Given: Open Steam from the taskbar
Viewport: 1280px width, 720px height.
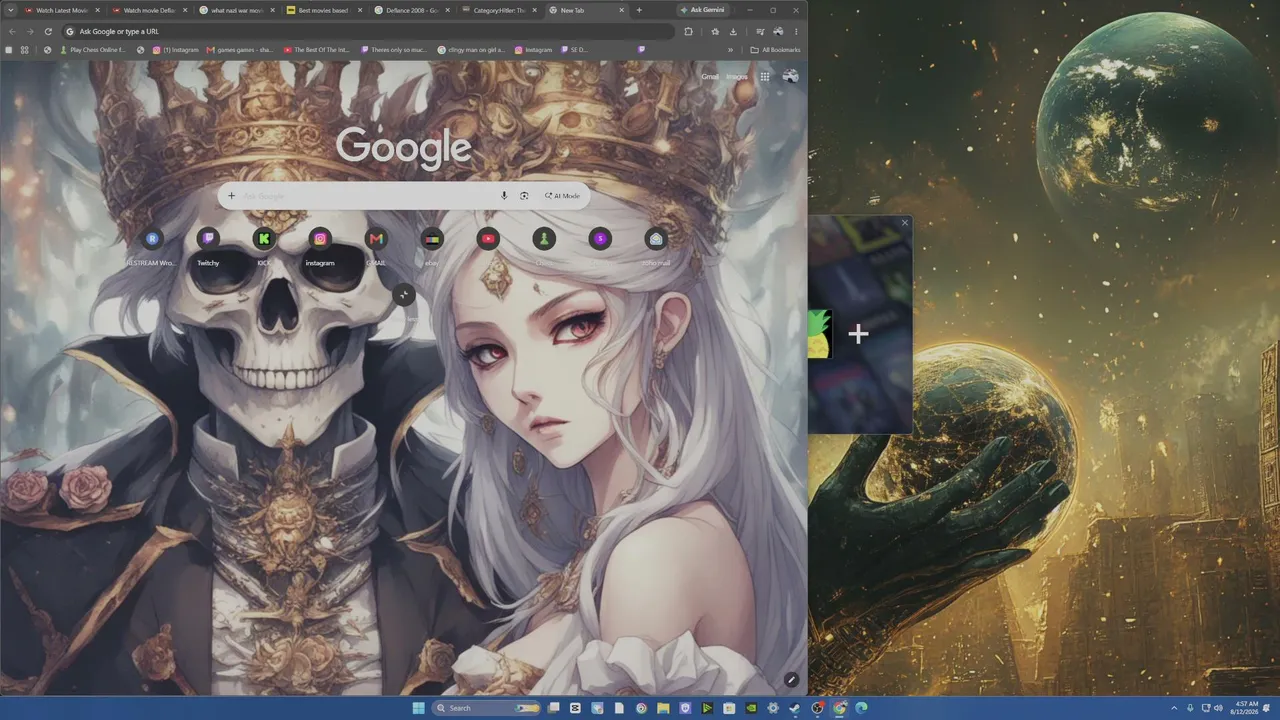Looking at the screenshot, I should 795,708.
